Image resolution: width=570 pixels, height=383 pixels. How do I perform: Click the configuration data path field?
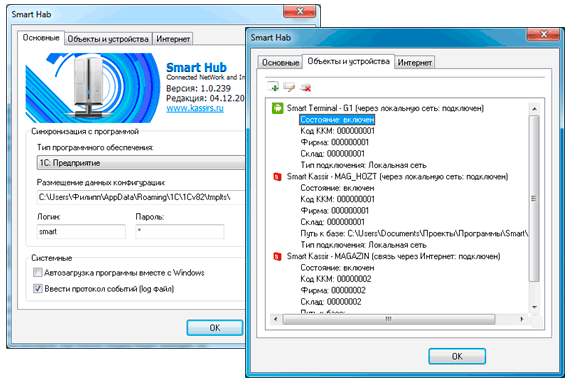point(141,197)
